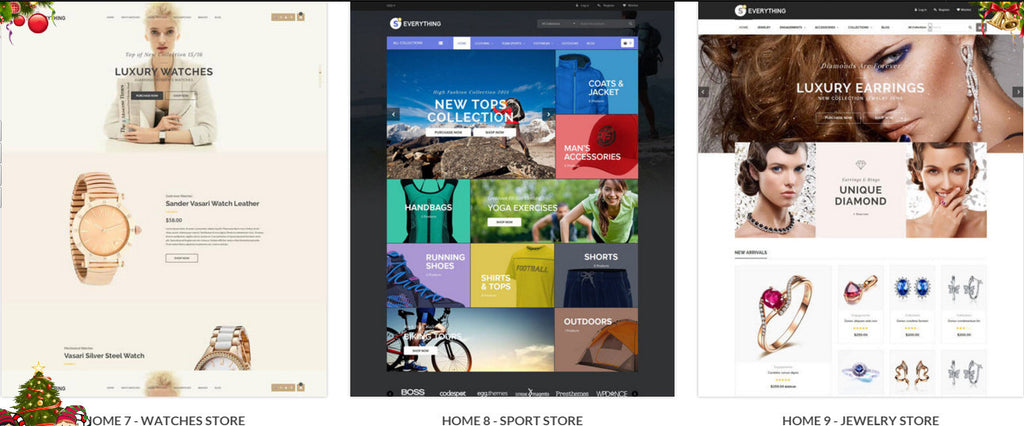Open Clothing dropdown in sport store menu

click(x=483, y=43)
